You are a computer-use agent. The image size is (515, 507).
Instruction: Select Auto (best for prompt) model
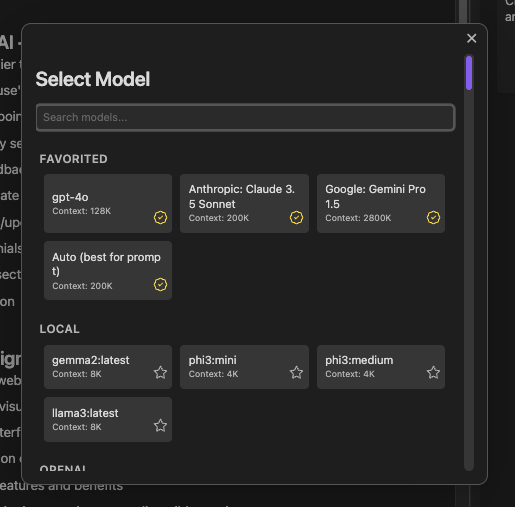[x=108, y=270]
